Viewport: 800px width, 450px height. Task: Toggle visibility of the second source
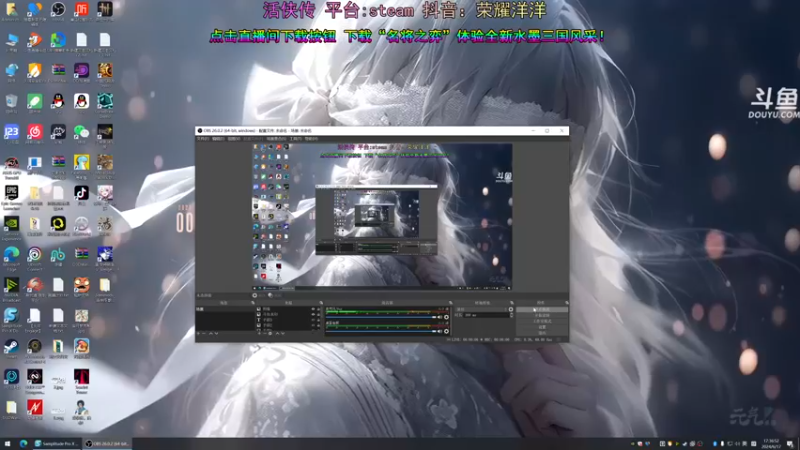click(313, 314)
